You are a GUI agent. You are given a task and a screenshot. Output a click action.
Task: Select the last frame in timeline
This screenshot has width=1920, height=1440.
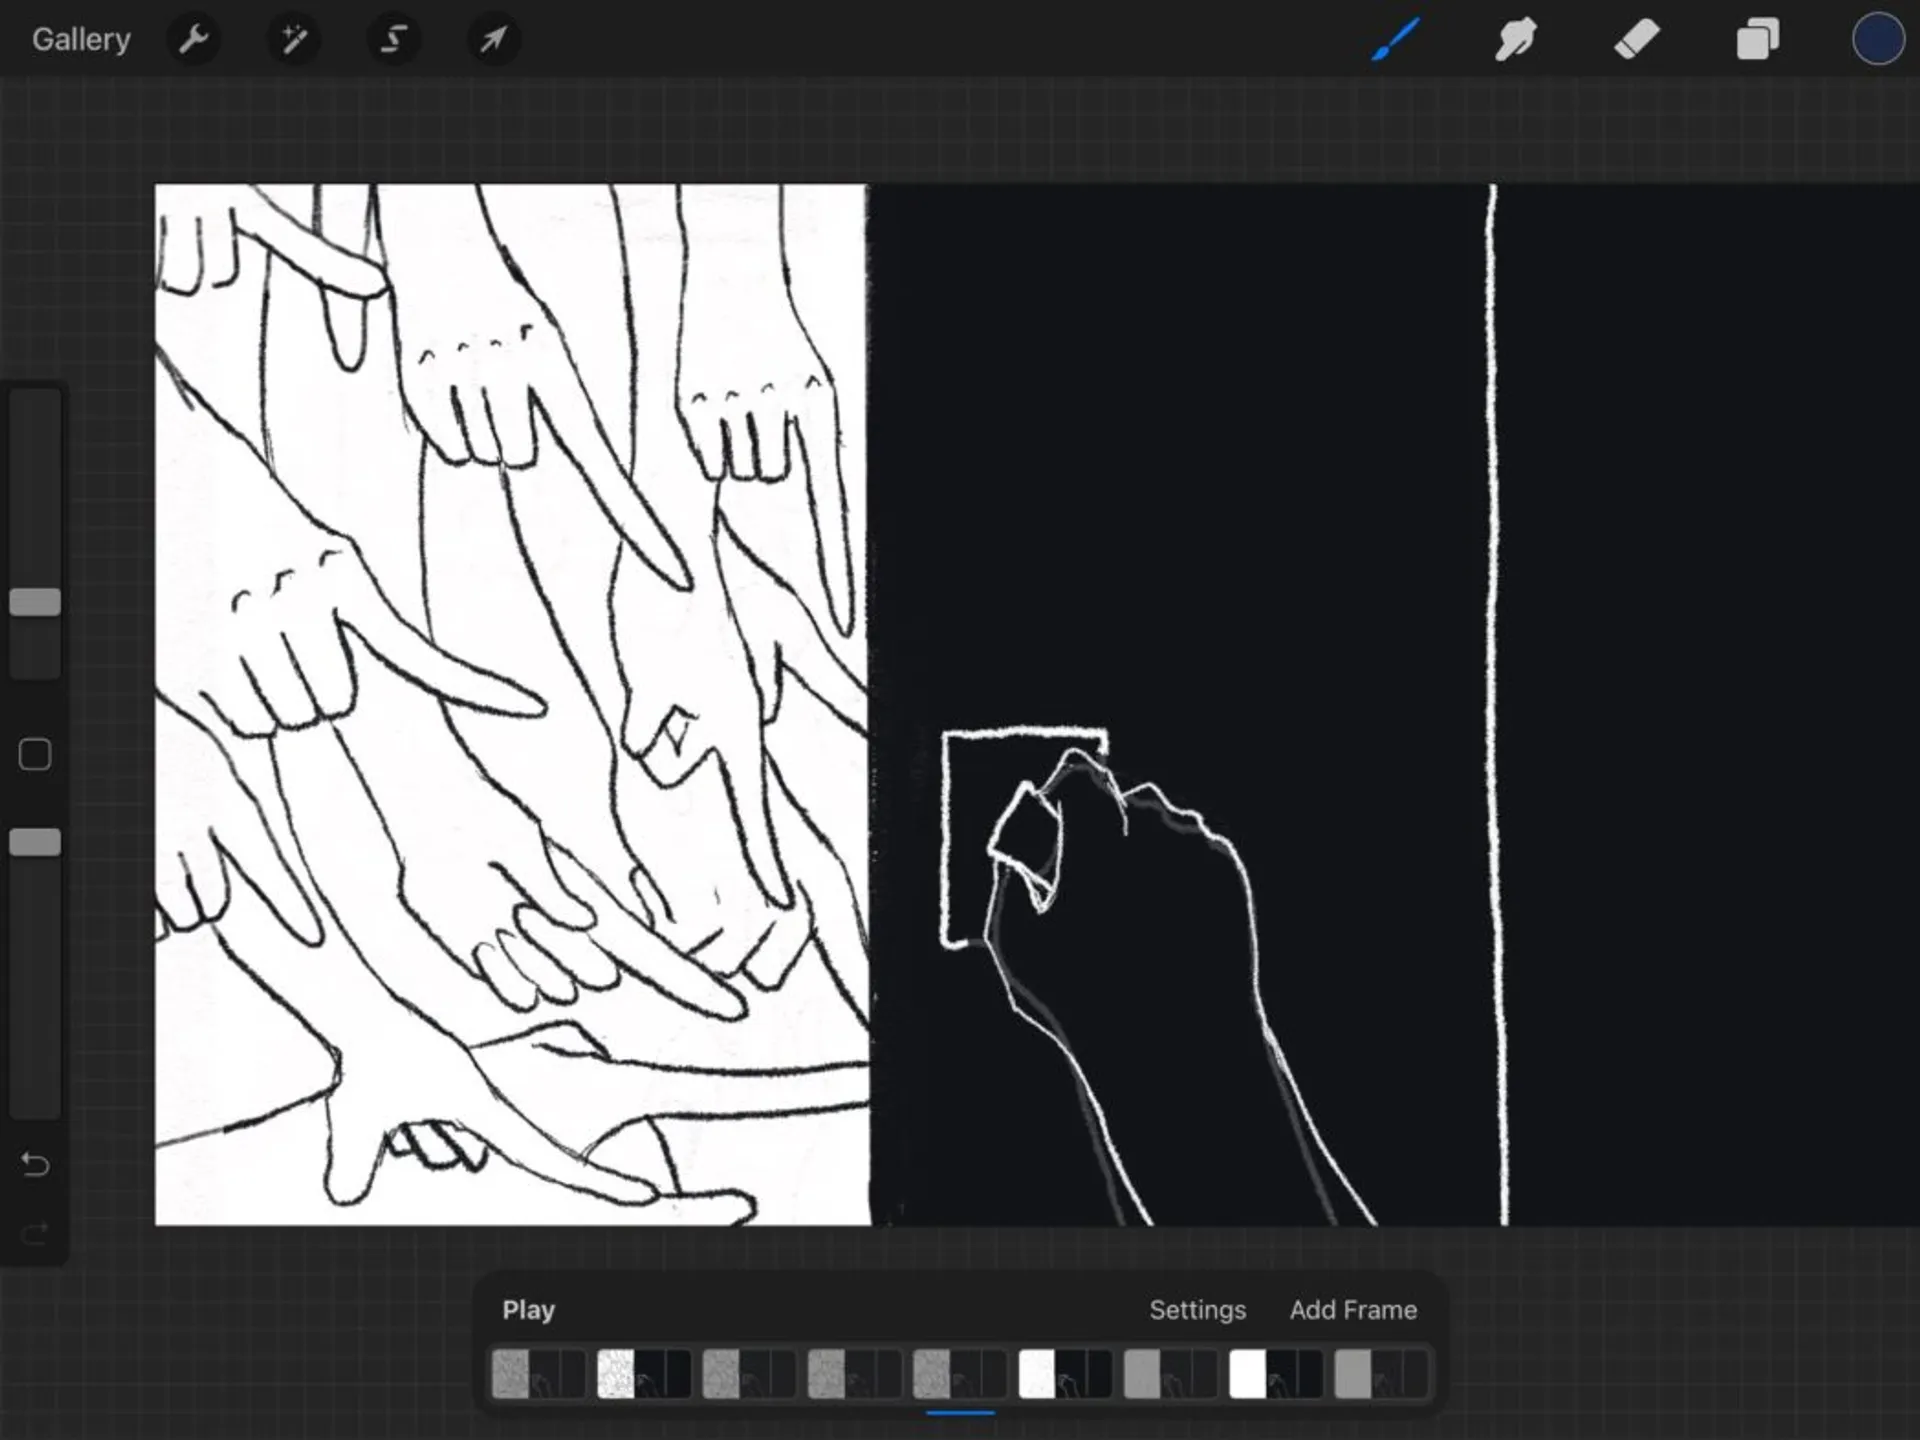(1380, 1374)
